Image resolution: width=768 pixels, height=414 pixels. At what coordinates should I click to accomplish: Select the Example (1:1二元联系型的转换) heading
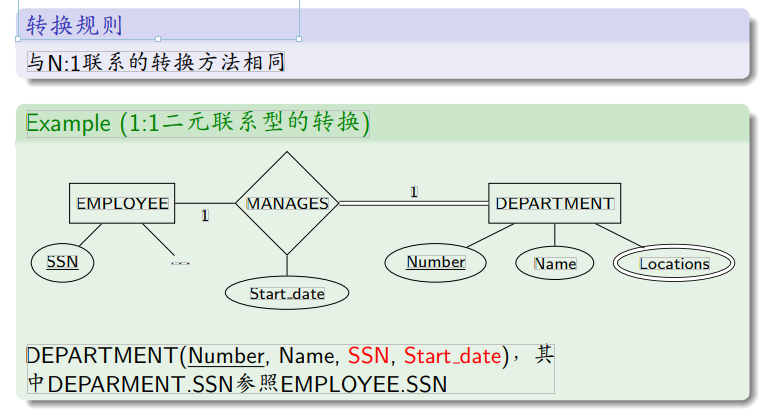click(198, 123)
